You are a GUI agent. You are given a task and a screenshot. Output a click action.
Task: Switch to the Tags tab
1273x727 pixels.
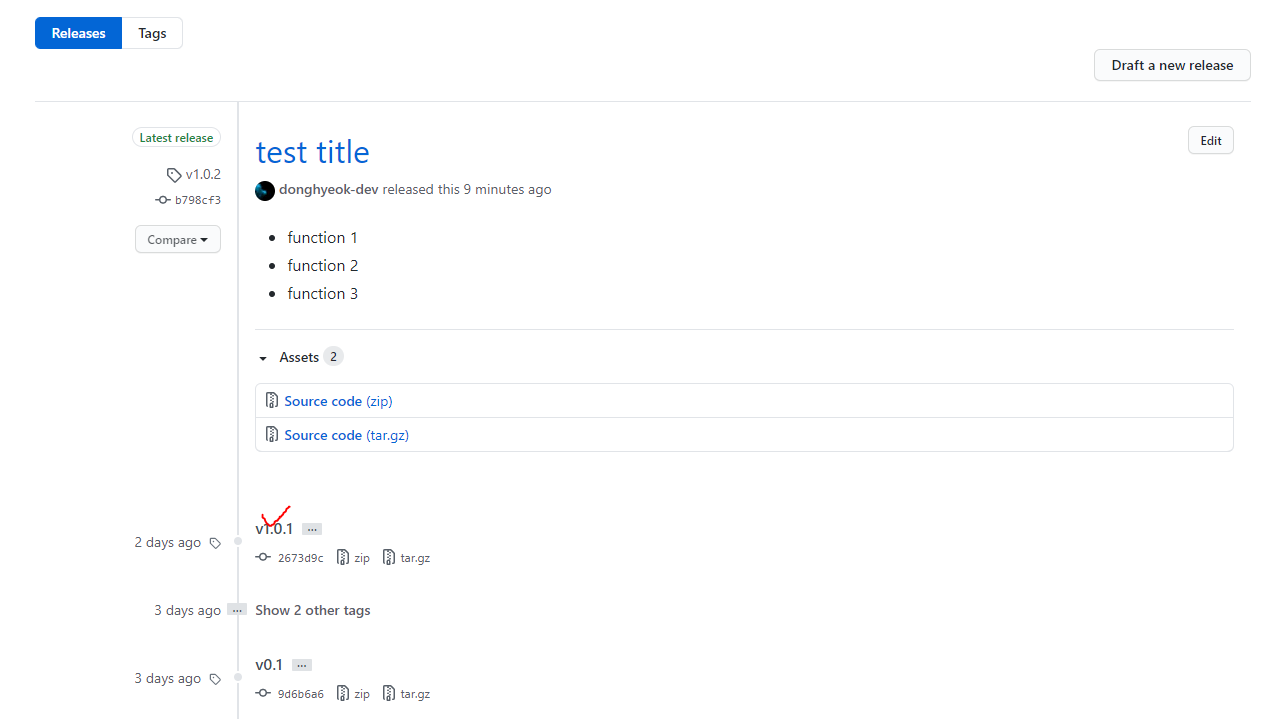pyautogui.click(x=152, y=33)
